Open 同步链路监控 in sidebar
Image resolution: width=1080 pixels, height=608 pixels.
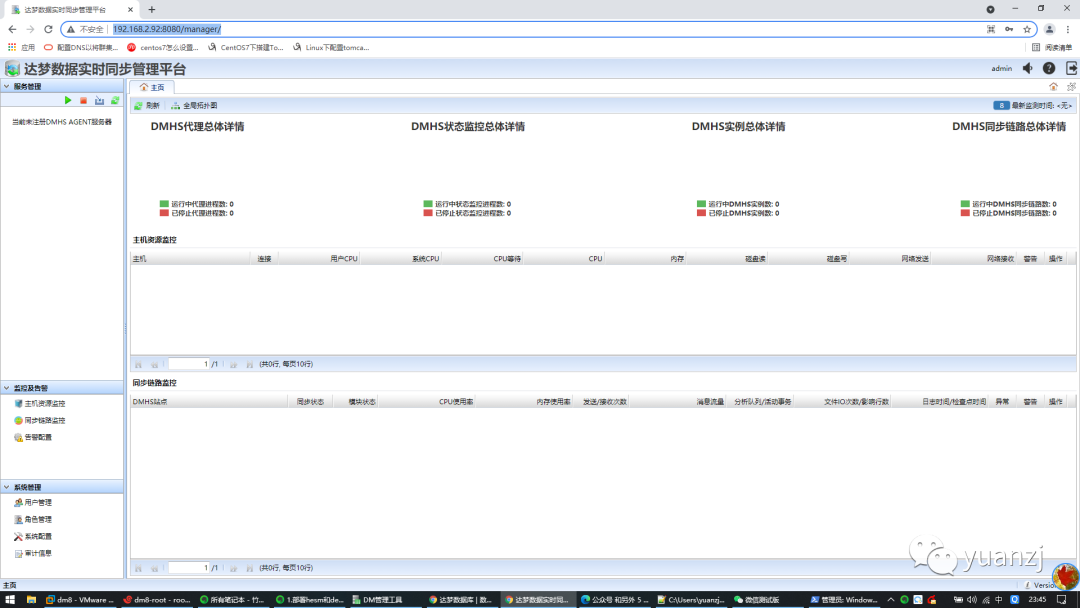[40, 421]
